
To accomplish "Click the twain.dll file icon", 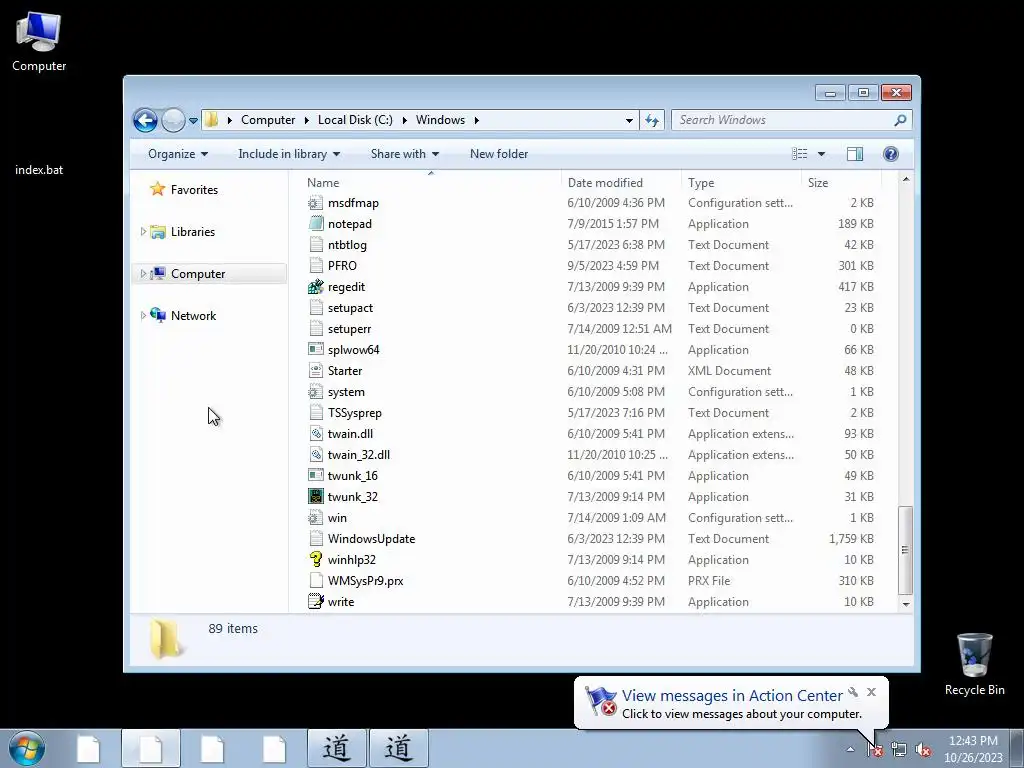I will click(x=315, y=434).
